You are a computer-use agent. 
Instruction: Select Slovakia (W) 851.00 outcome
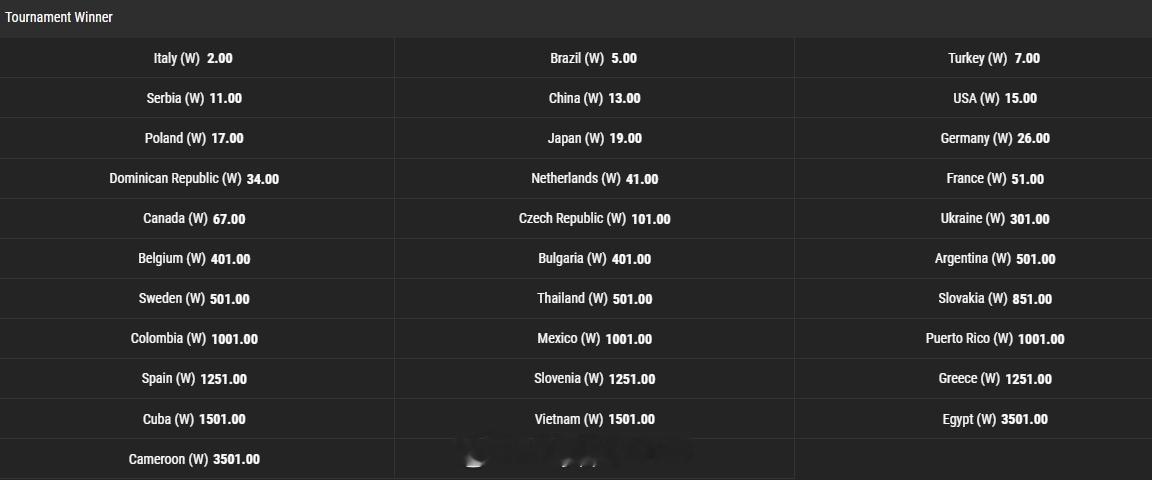(x=973, y=298)
